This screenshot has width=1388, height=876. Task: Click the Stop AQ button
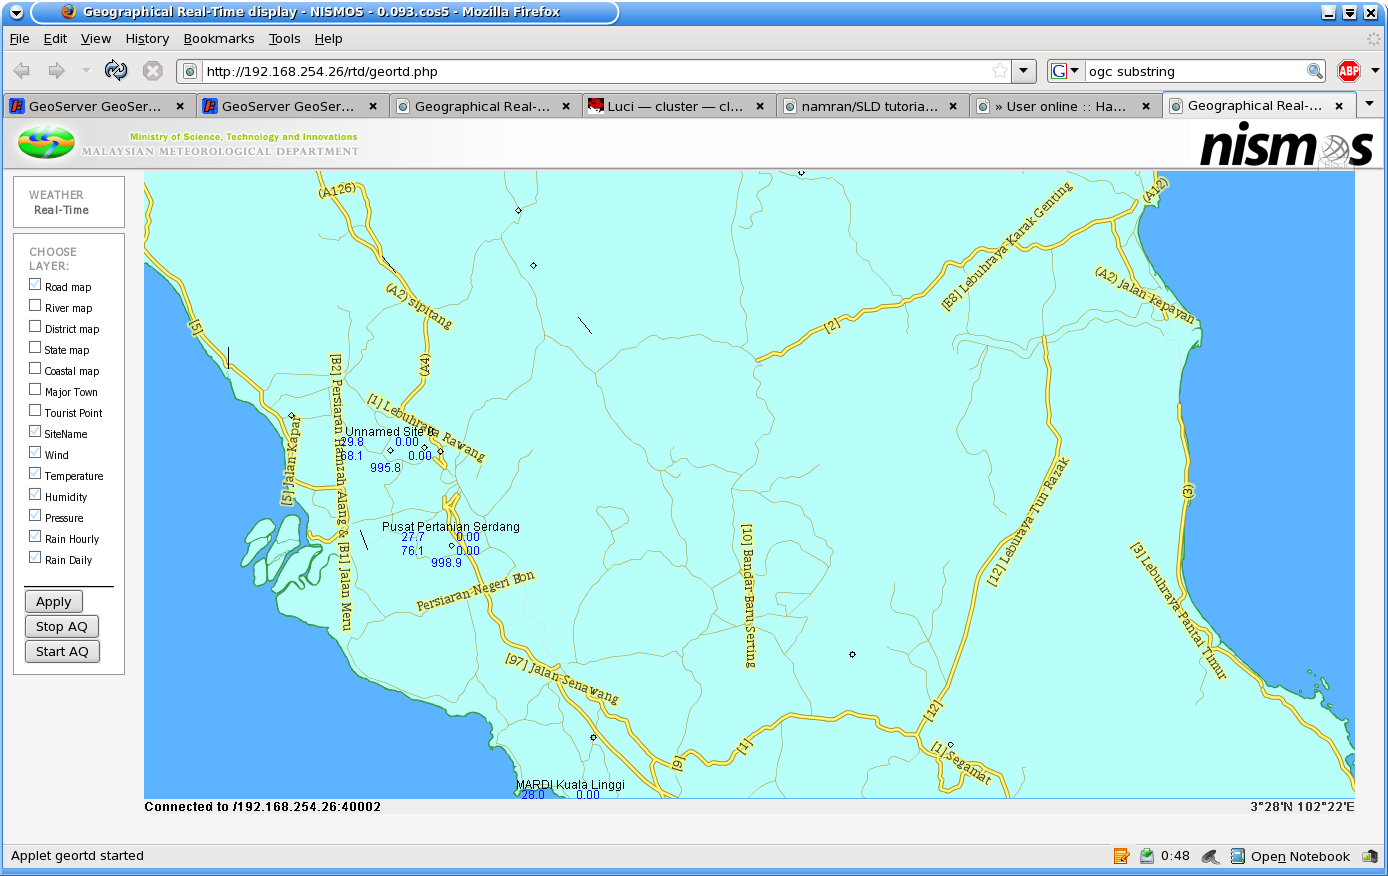(61, 627)
